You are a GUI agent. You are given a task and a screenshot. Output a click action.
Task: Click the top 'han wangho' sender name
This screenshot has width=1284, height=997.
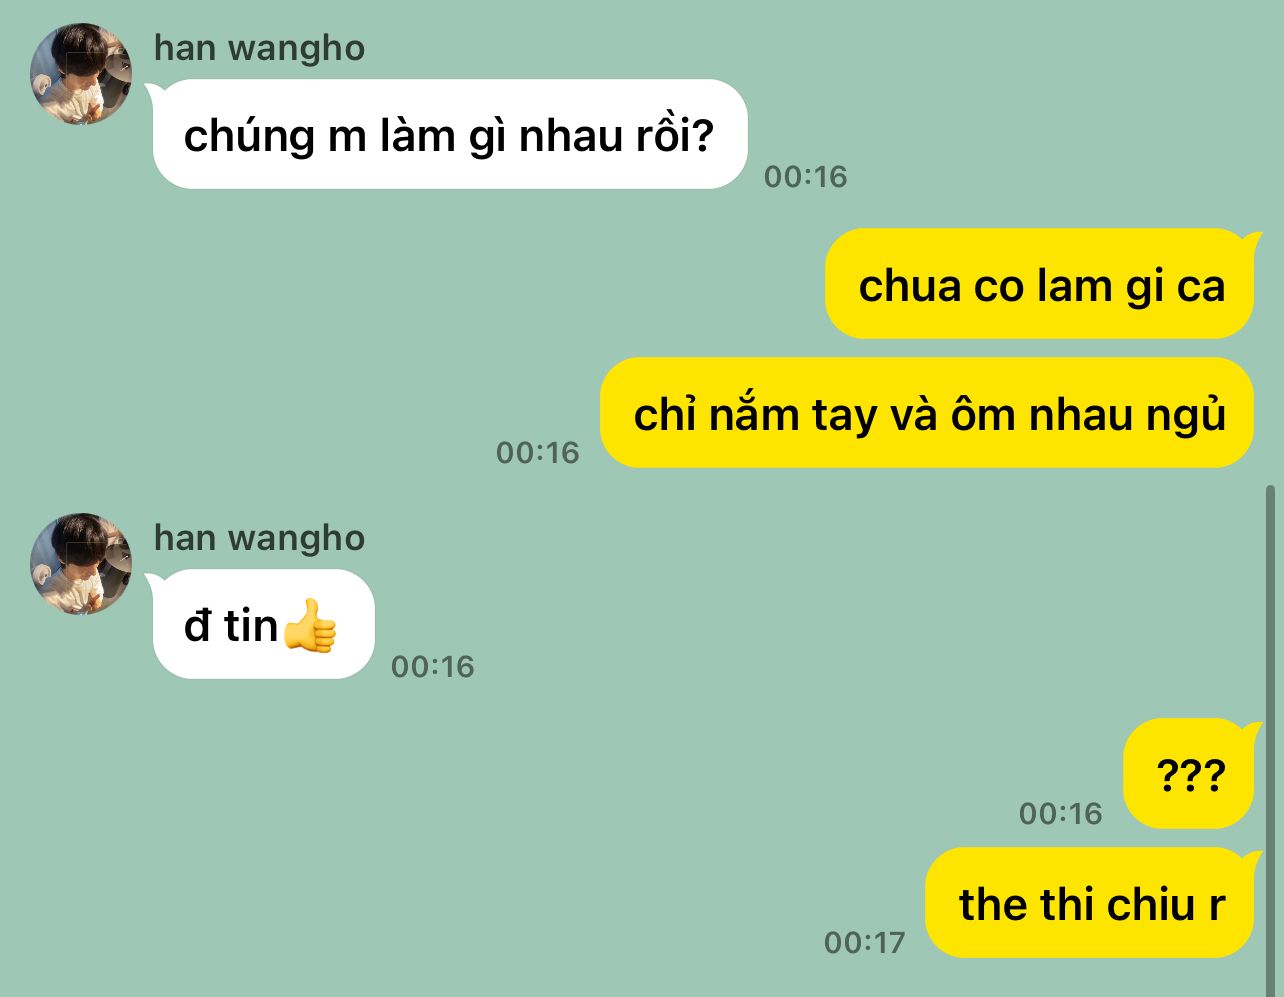[260, 48]
